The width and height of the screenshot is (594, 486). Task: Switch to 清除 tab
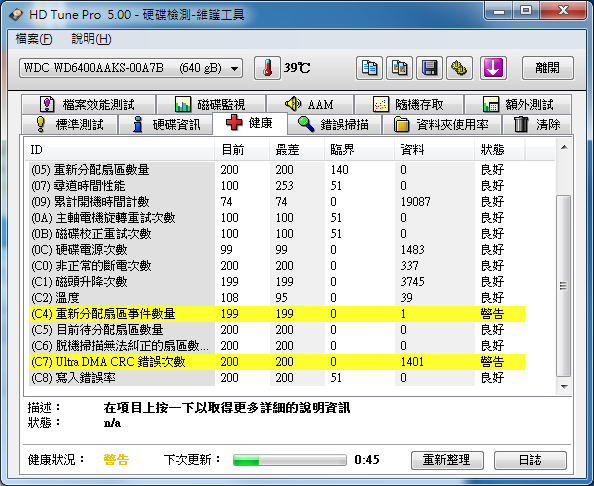537,124
